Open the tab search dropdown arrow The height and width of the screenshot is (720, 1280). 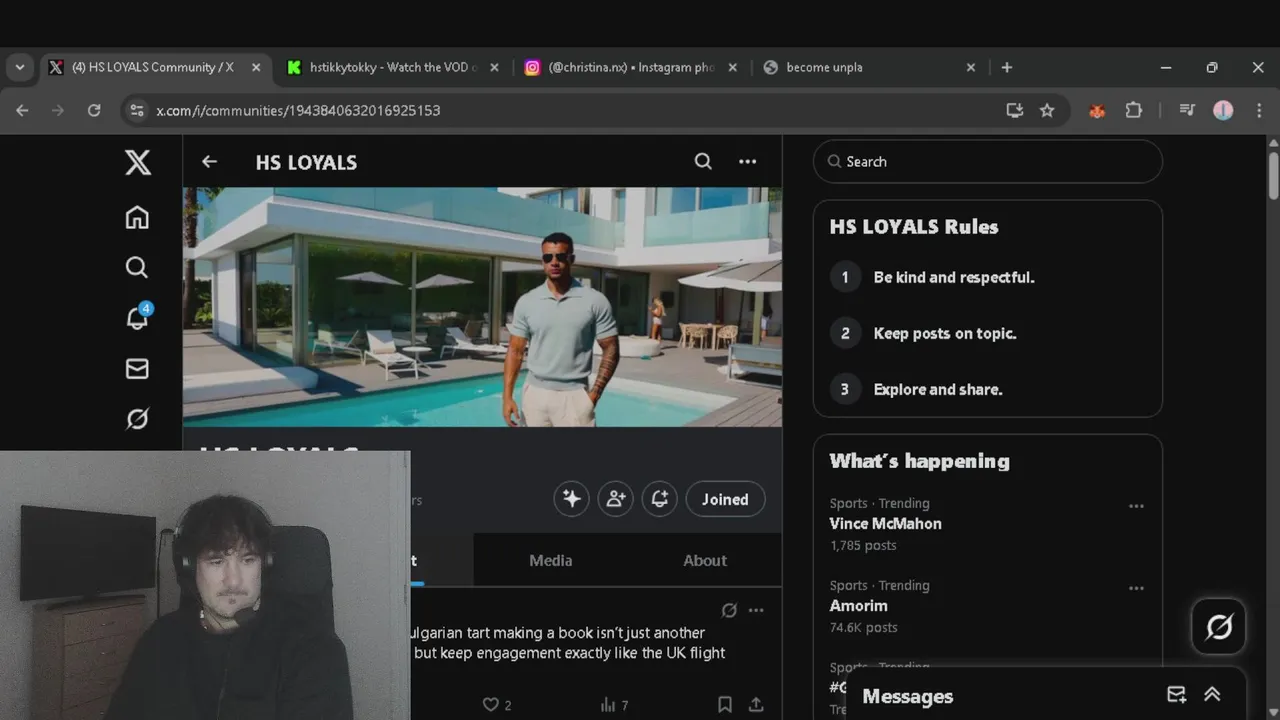(20, 68)
